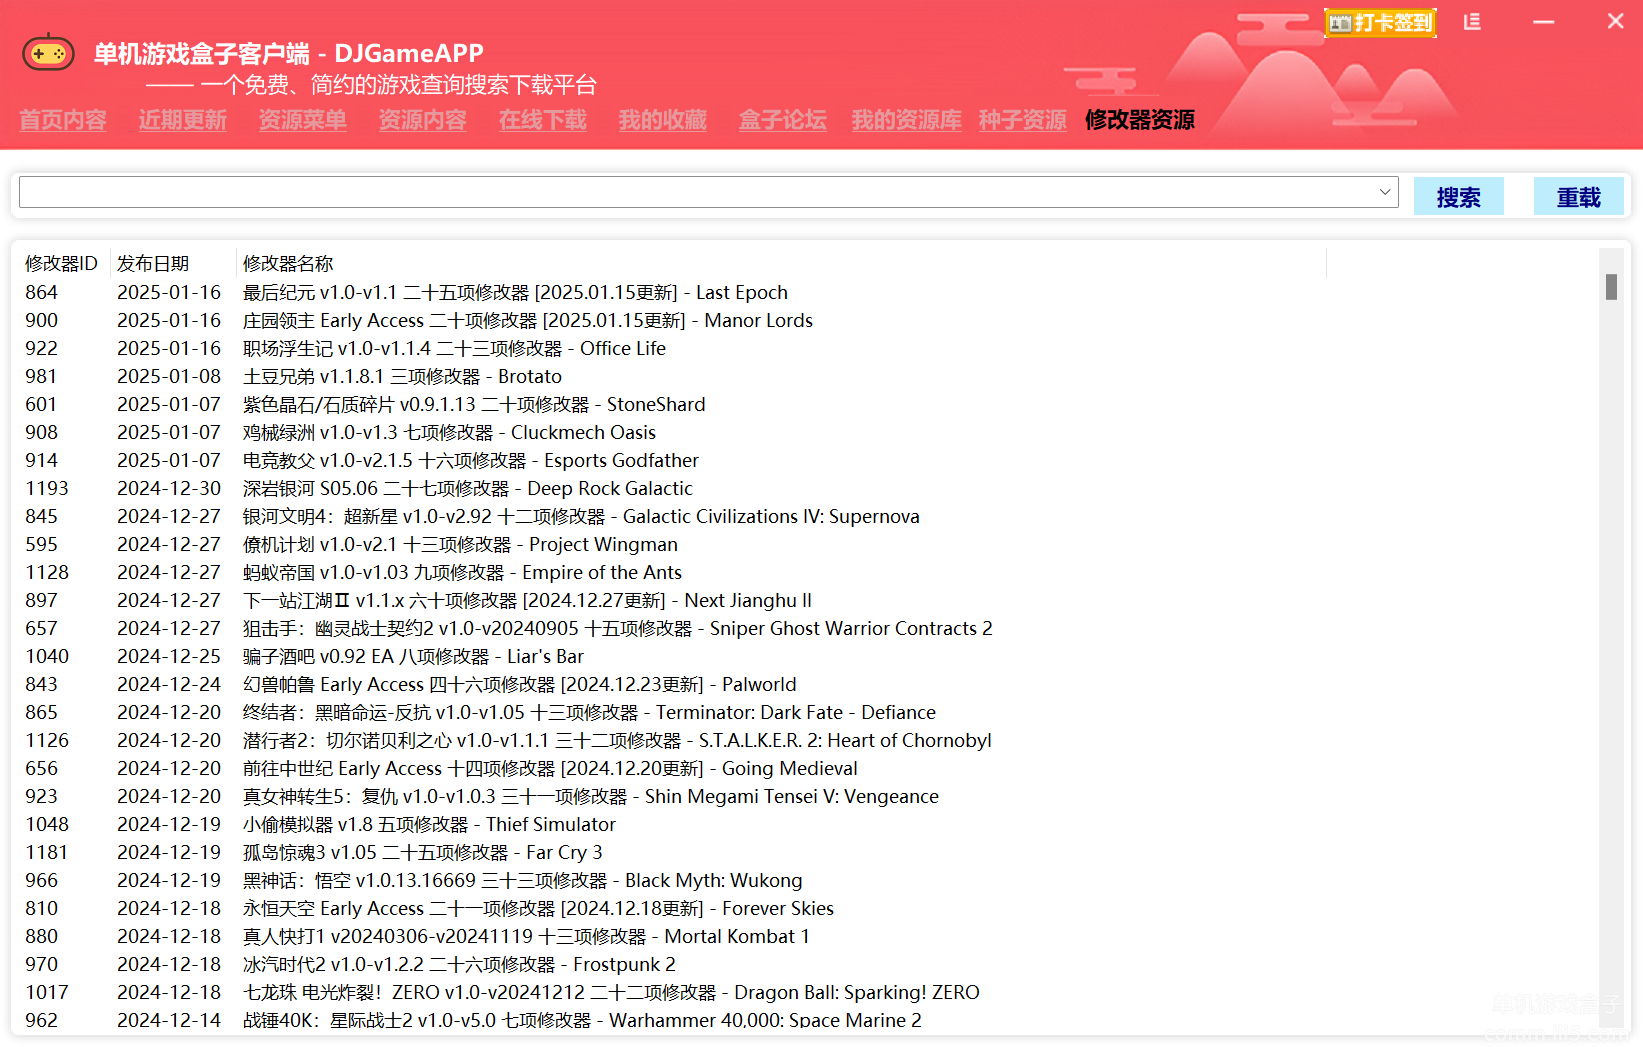Switch to the 种子资源 tab
This screenshot has height=1047, width=1643.
(x=1023, y=120)
